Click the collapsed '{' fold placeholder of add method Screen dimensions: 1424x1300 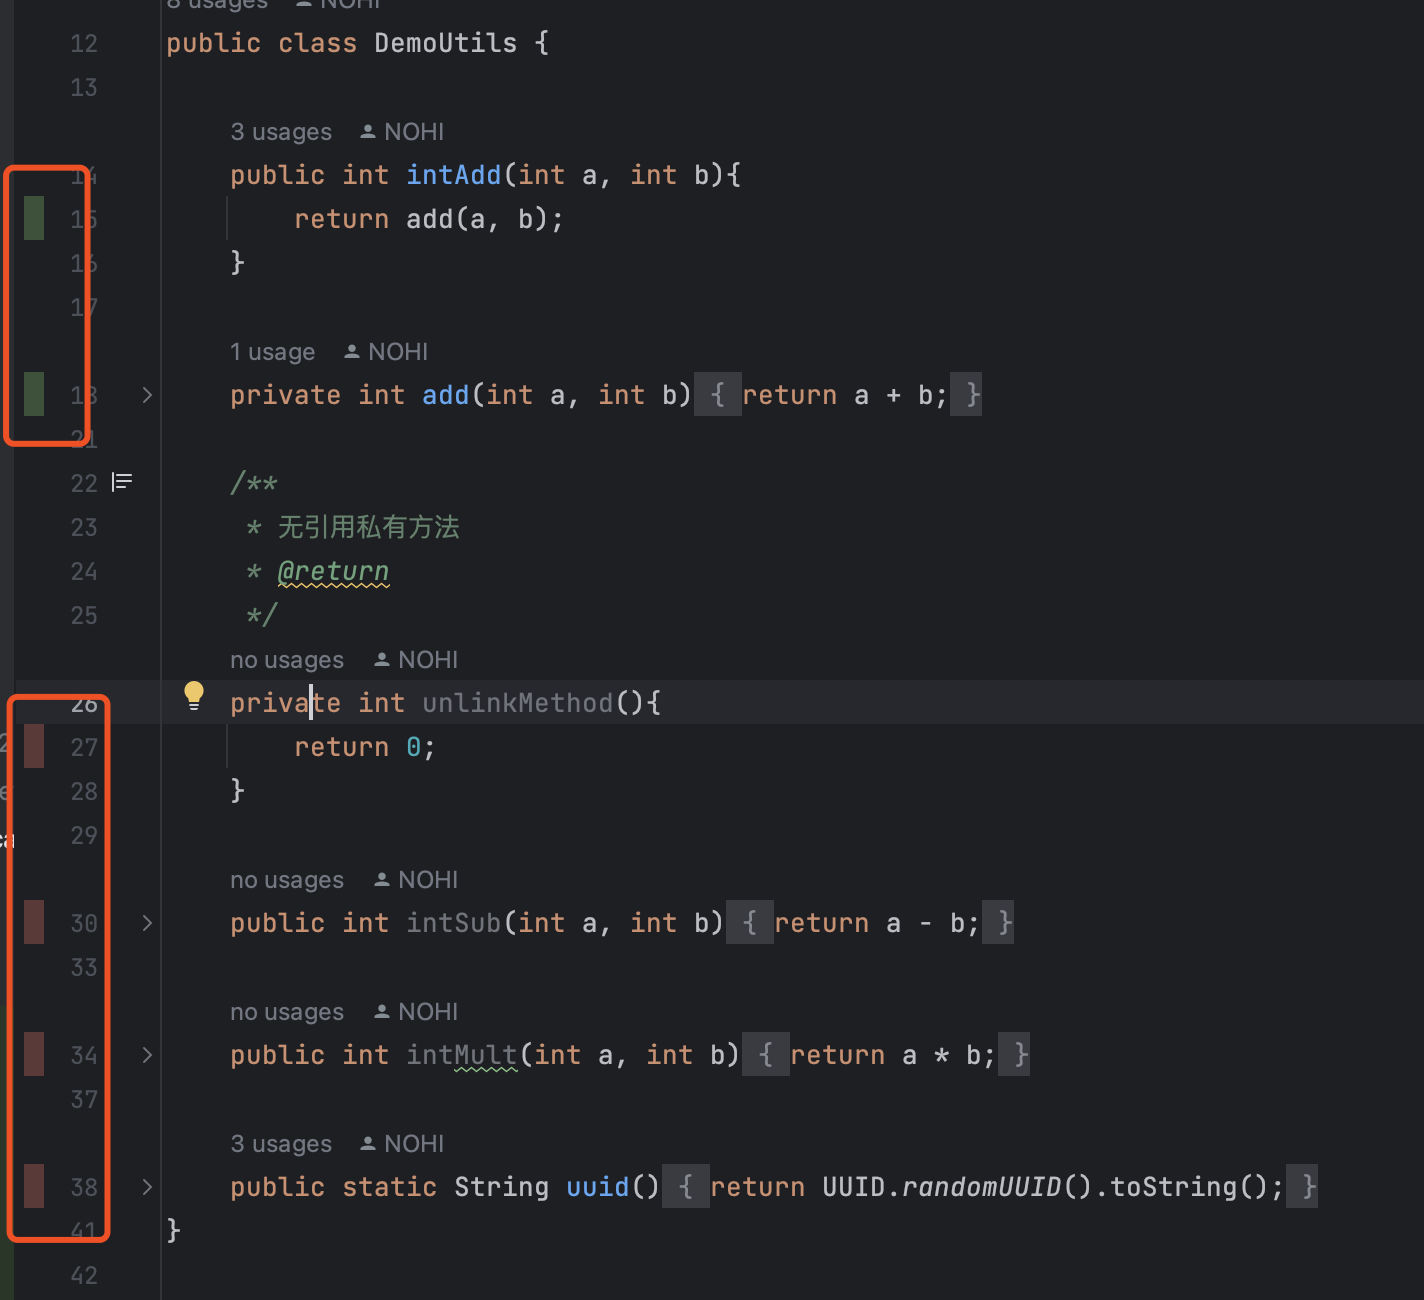click(717, 395)
